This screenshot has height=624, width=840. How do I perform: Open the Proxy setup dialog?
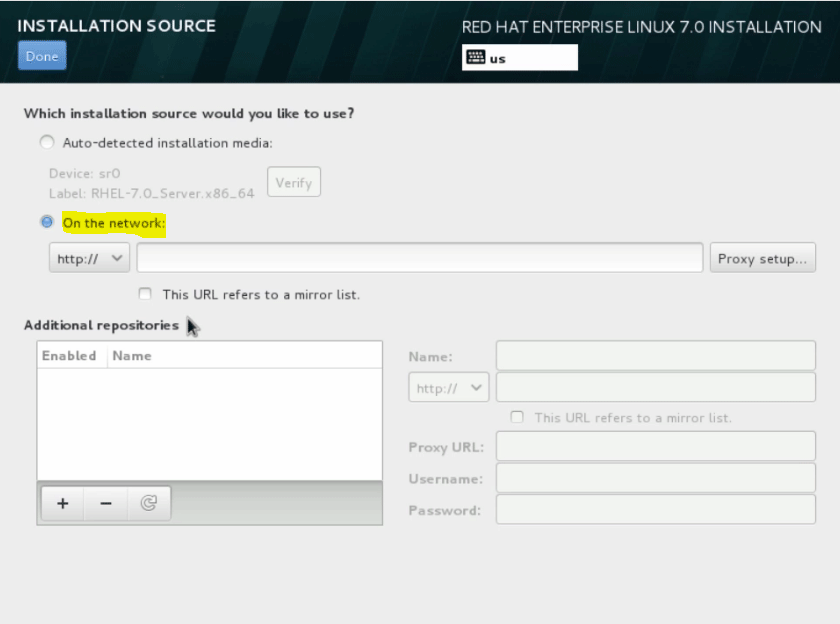pos(762,257)
